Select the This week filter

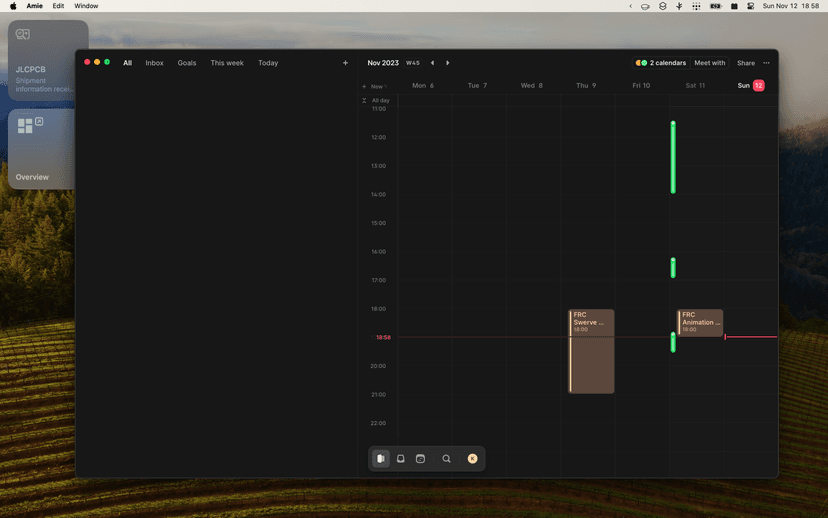227,63
